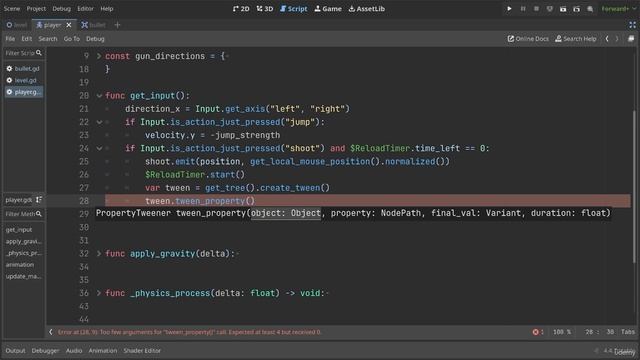Open the AssetLib workspace
The image size is (640, 360).
point(367,9)
